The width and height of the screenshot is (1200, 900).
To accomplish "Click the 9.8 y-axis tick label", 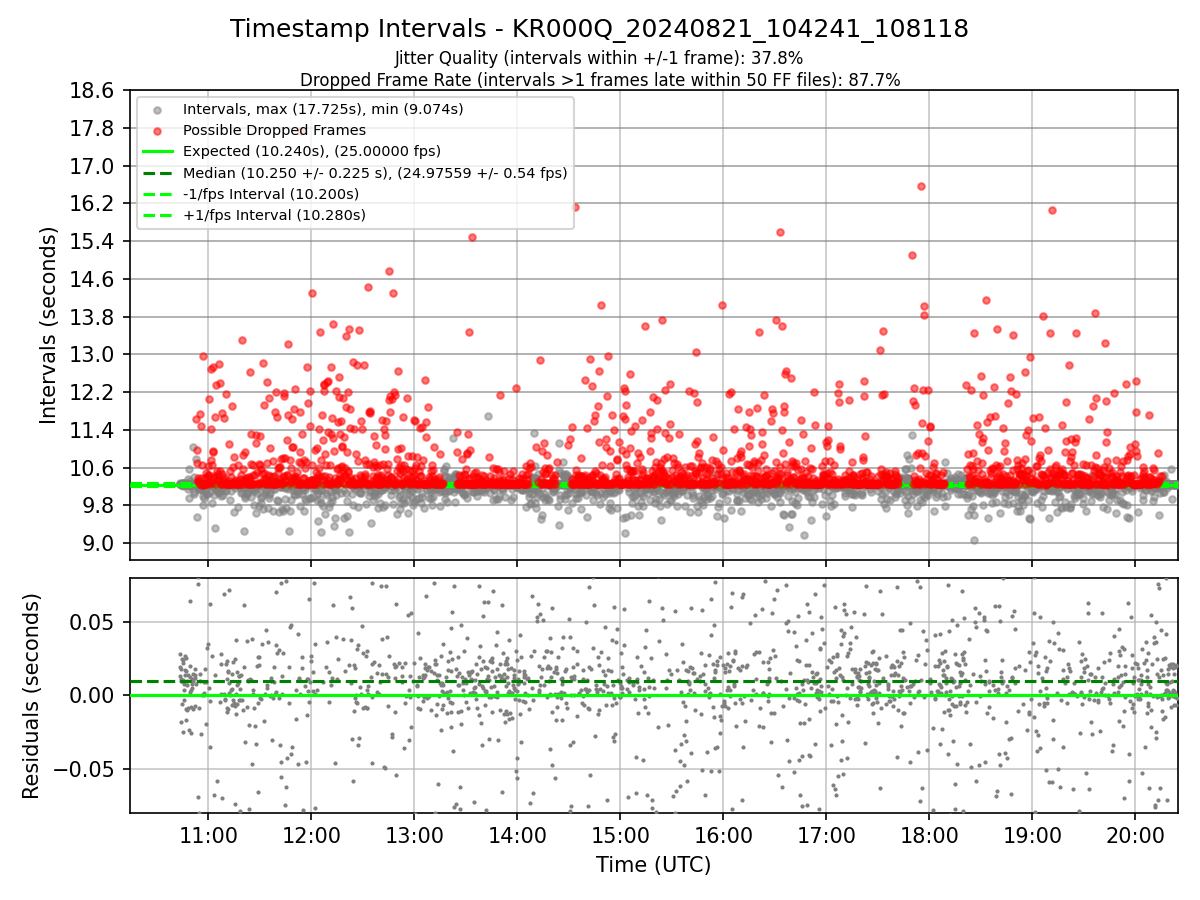I will [98, 505].
